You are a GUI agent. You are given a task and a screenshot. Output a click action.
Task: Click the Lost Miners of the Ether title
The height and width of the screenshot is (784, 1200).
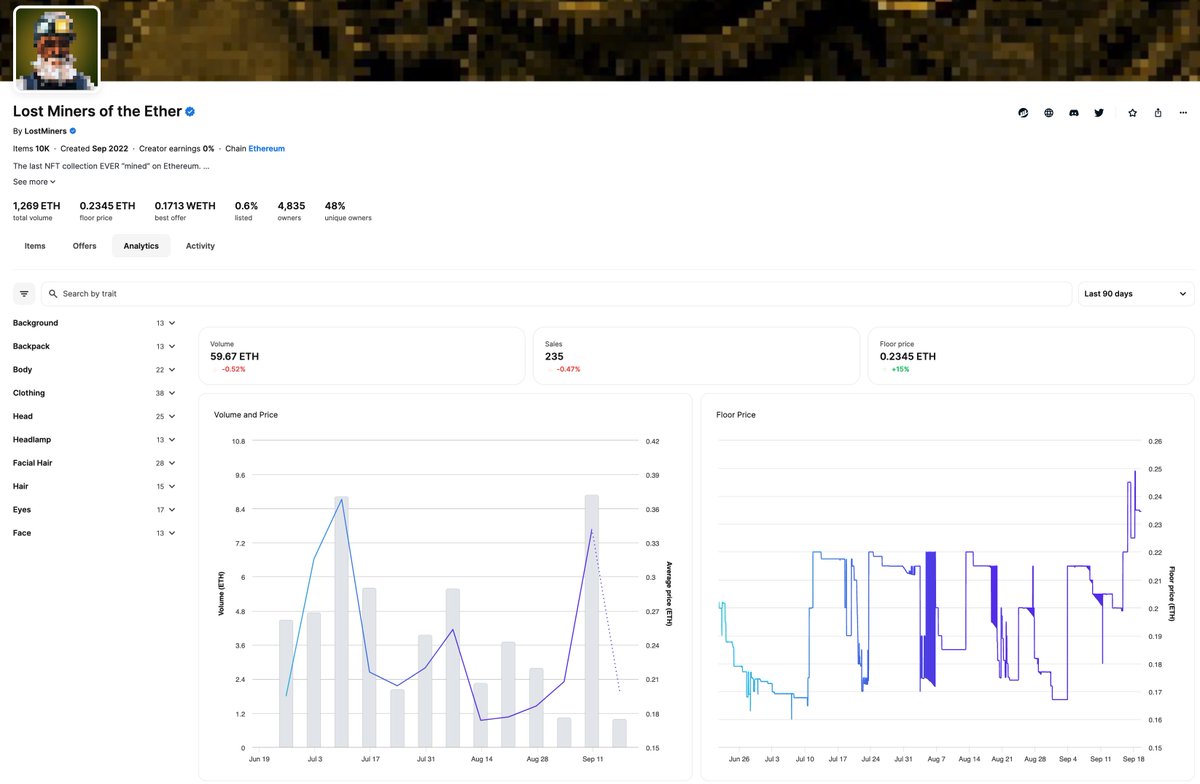pos(97,112)
